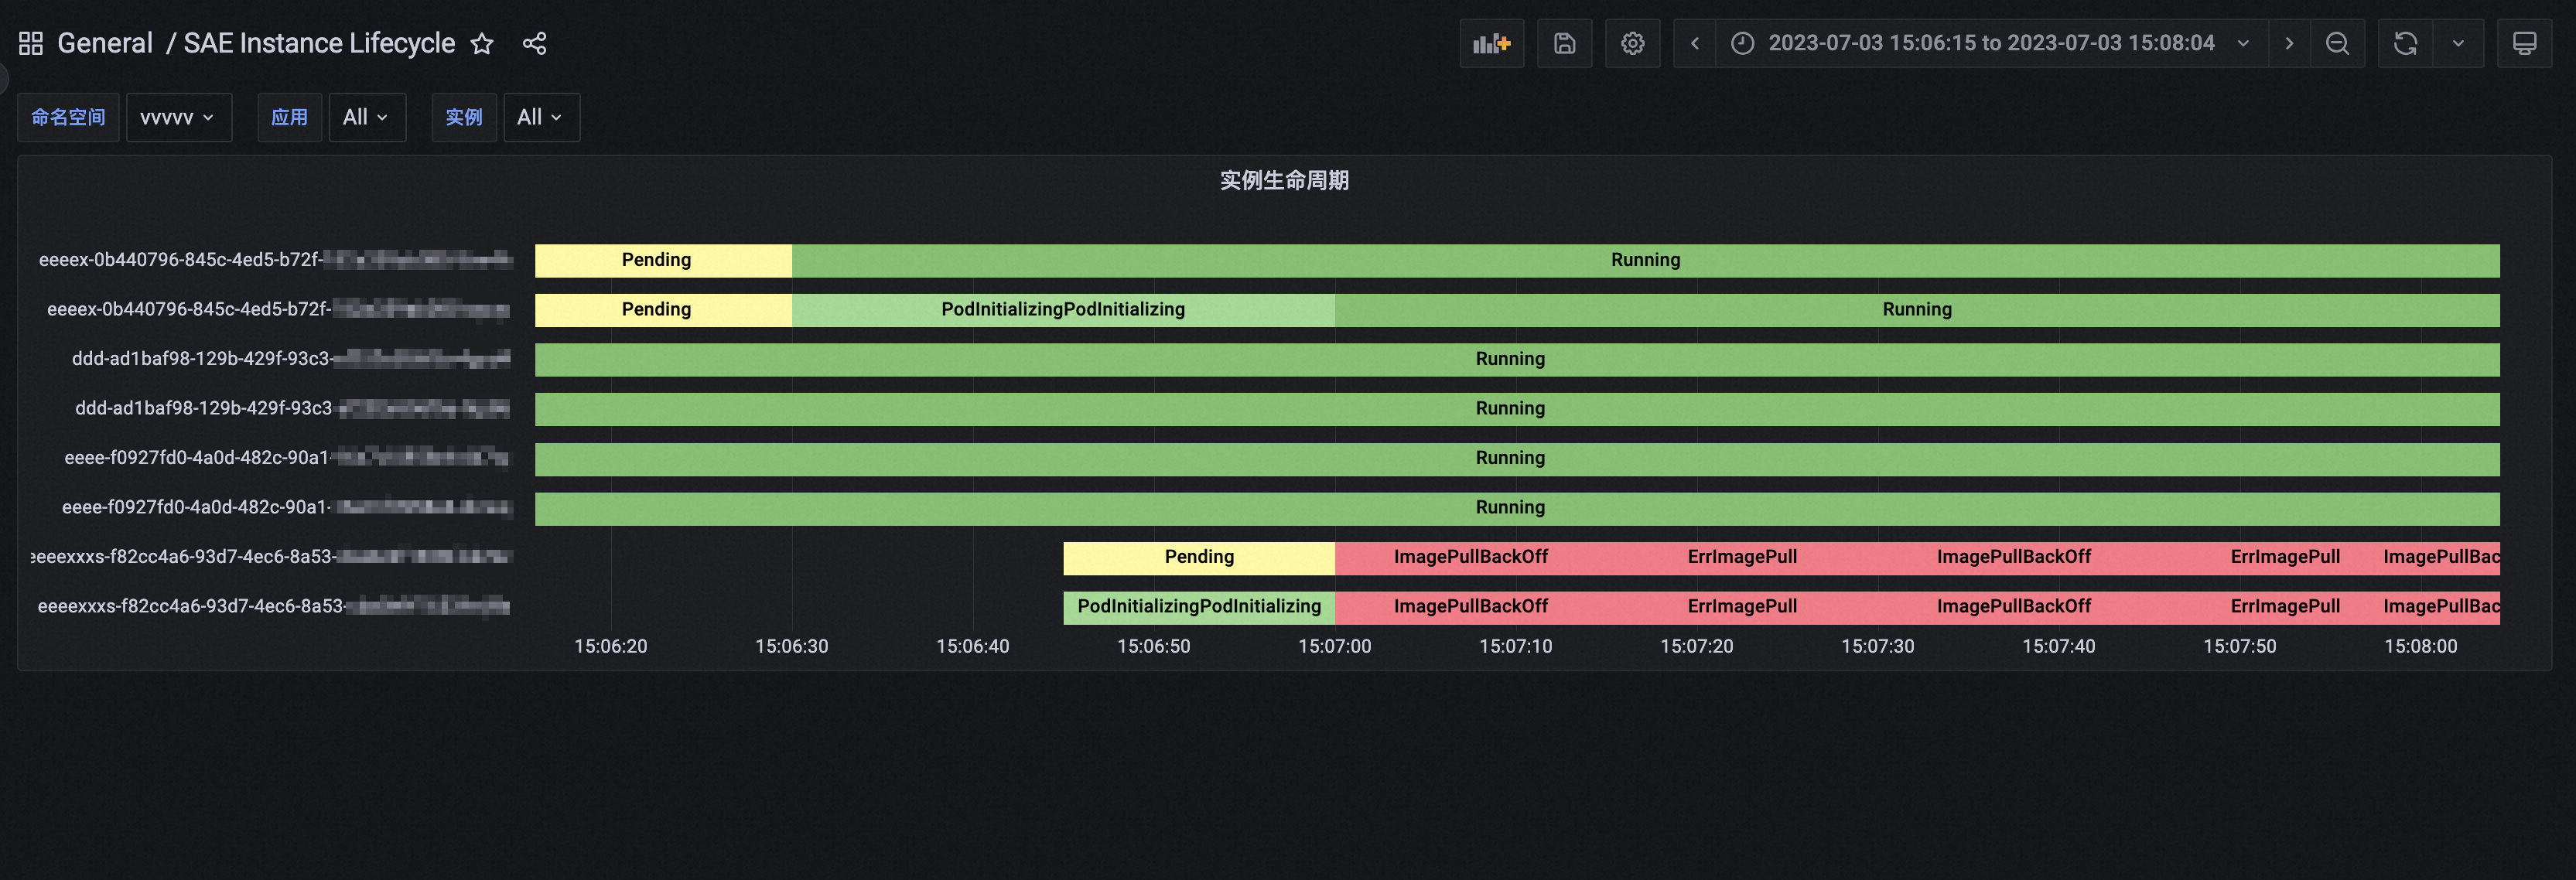Star the SAE Instance Lifecycle dashboard
Image resolution: width=2576 pixels, height=880 pixels.
(x=482, y=43)
